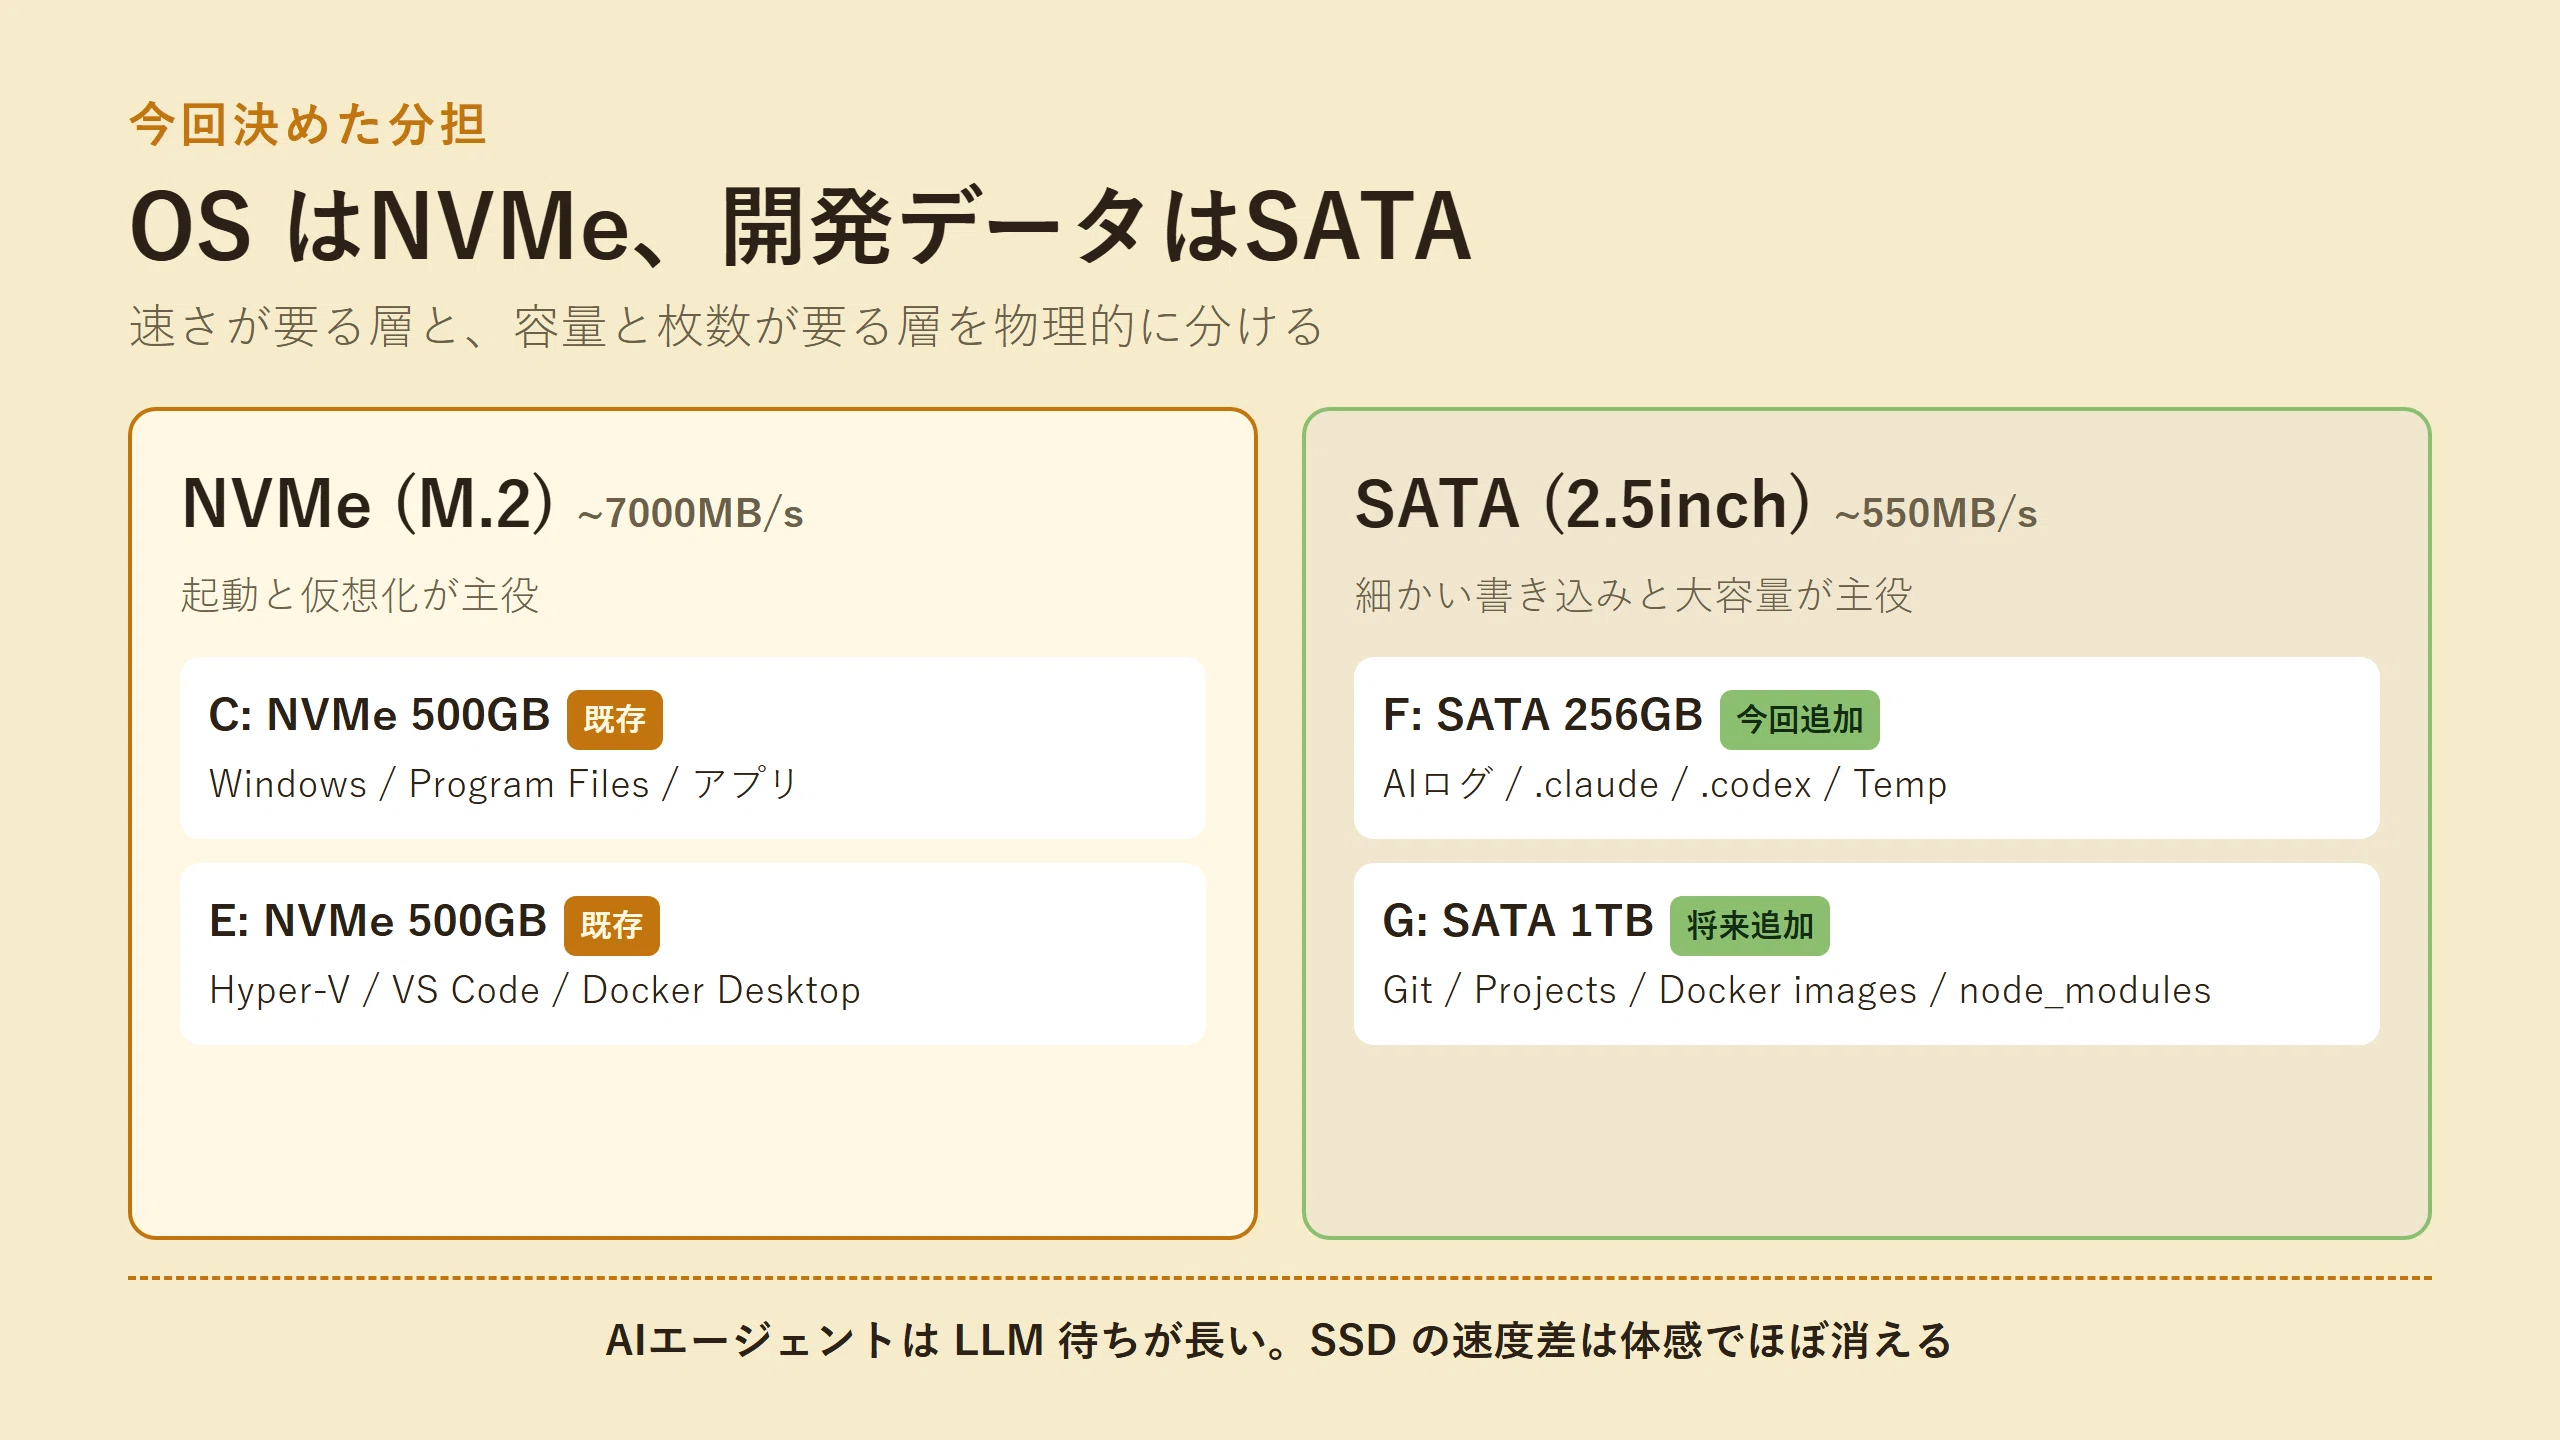Screen dimensions: 2560x1440
Task: Click the NVMe (M.2) panel heading
Action: click(x=367, y=503)
